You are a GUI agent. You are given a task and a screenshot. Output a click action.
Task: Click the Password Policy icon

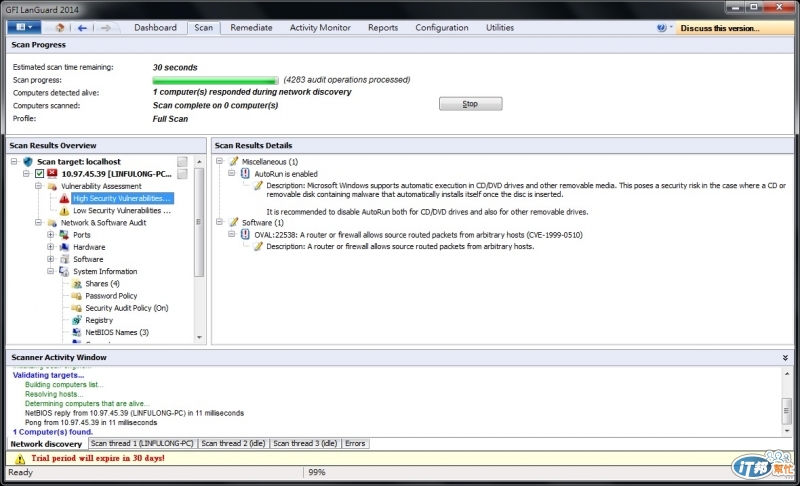pos(77,296)
